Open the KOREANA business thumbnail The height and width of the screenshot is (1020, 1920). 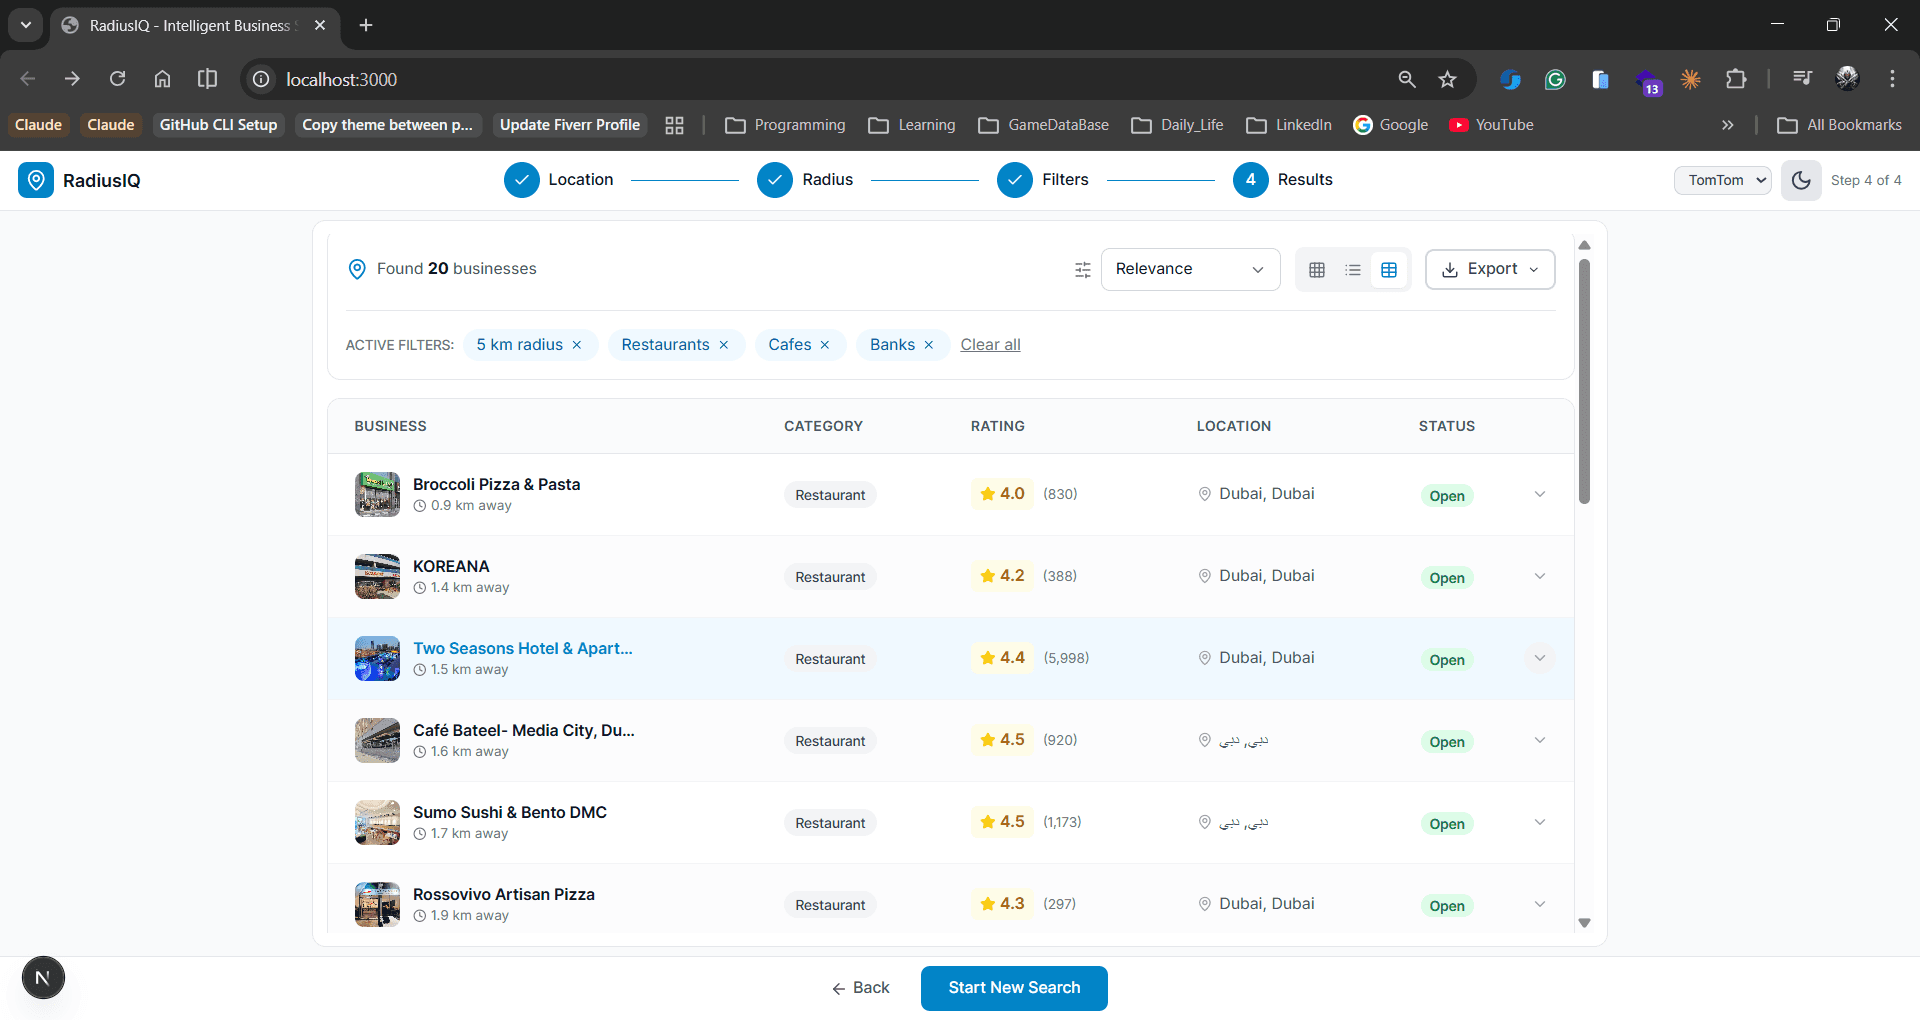[377, 576]
